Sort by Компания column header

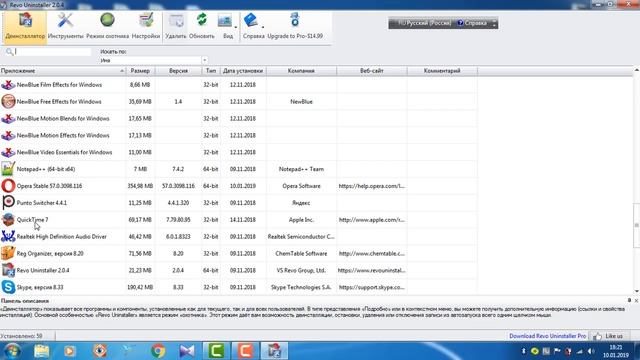tap(301, 71)
